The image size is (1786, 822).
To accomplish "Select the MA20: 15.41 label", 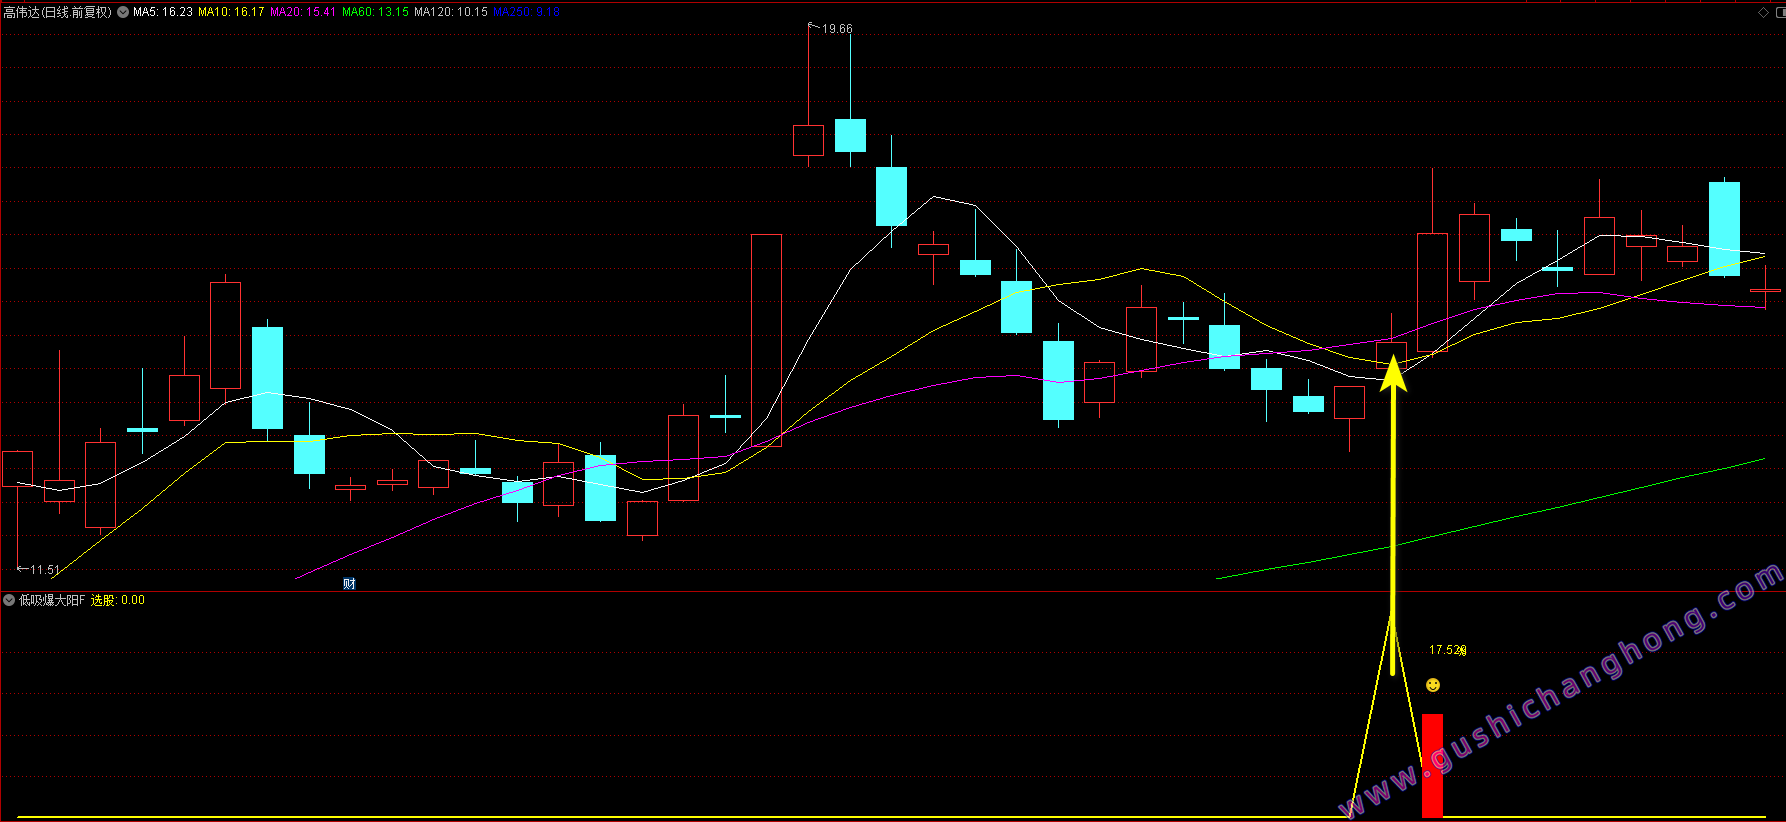I will [x=303, y=12].
